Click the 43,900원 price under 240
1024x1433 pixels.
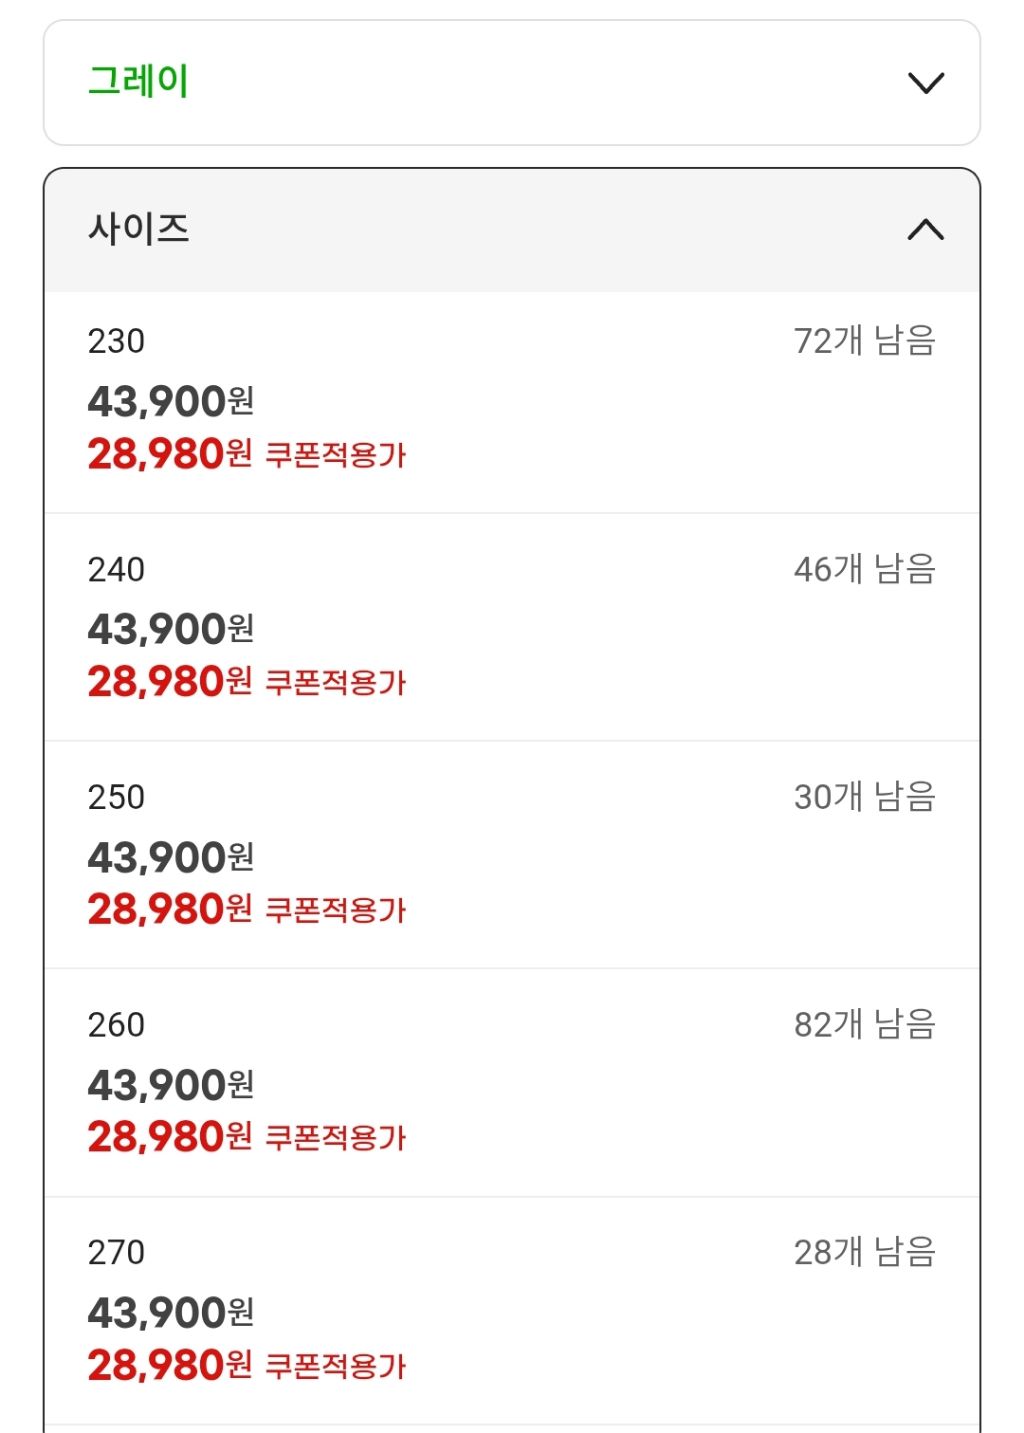point(171,629)
